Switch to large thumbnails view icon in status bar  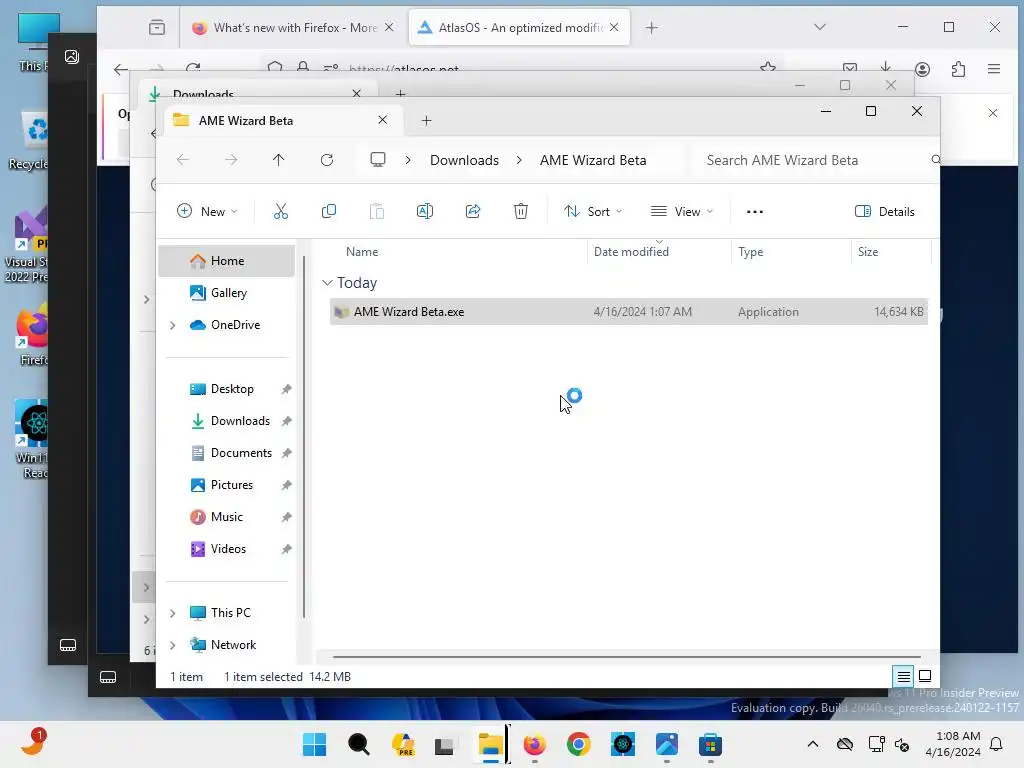coord(925,677)
